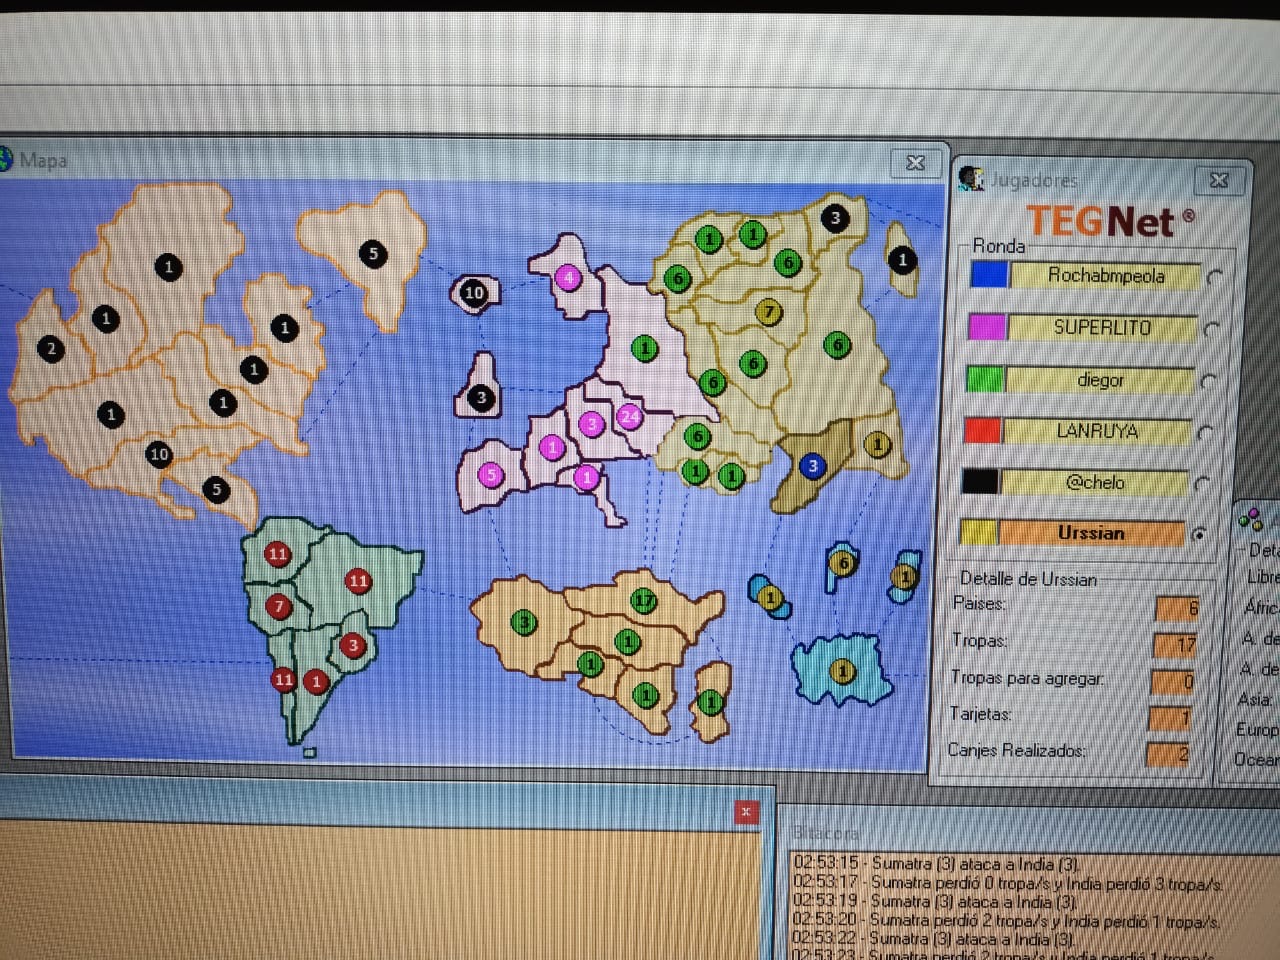Select the black 10-troop token on Iceland
1280x960 pixels.
pyautogui.click(x=474, y=293)
